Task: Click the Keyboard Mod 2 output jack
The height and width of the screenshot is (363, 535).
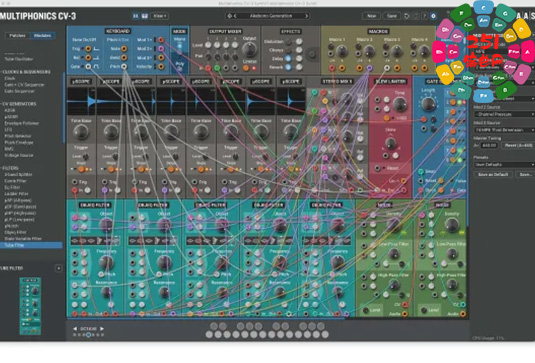Action: click(161, 49)
